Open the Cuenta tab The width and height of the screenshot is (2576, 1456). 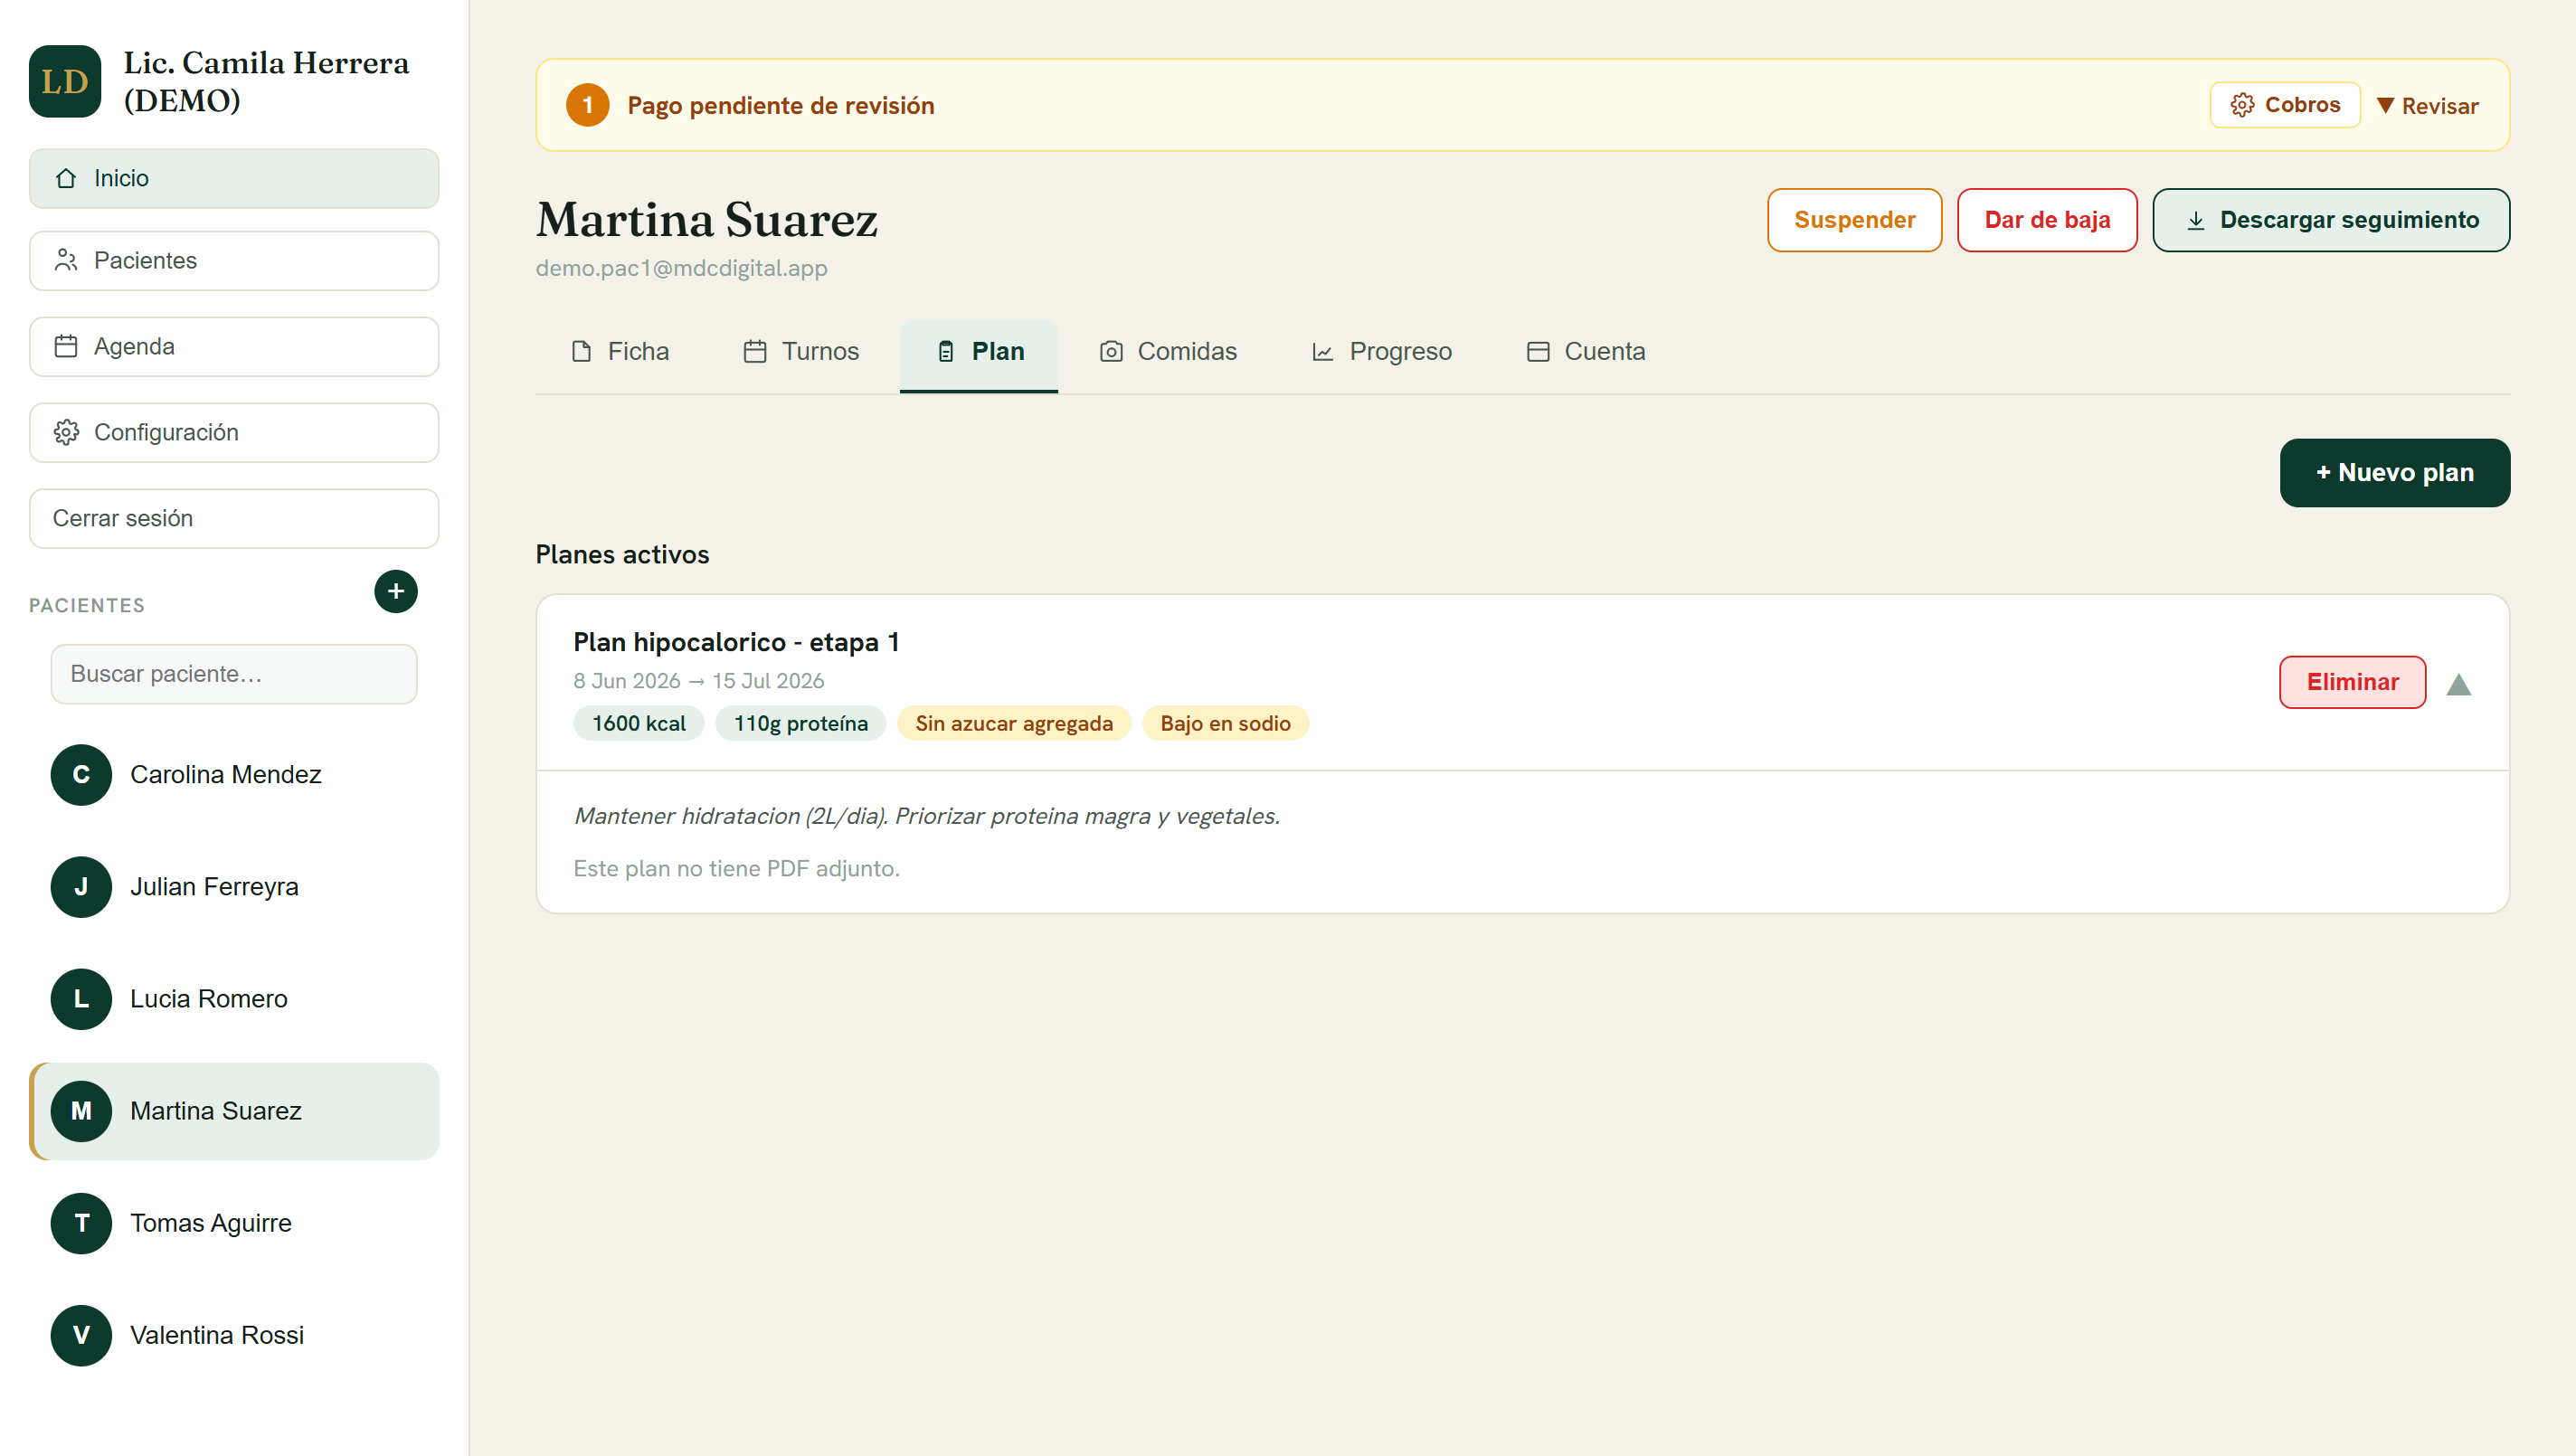1586,351
